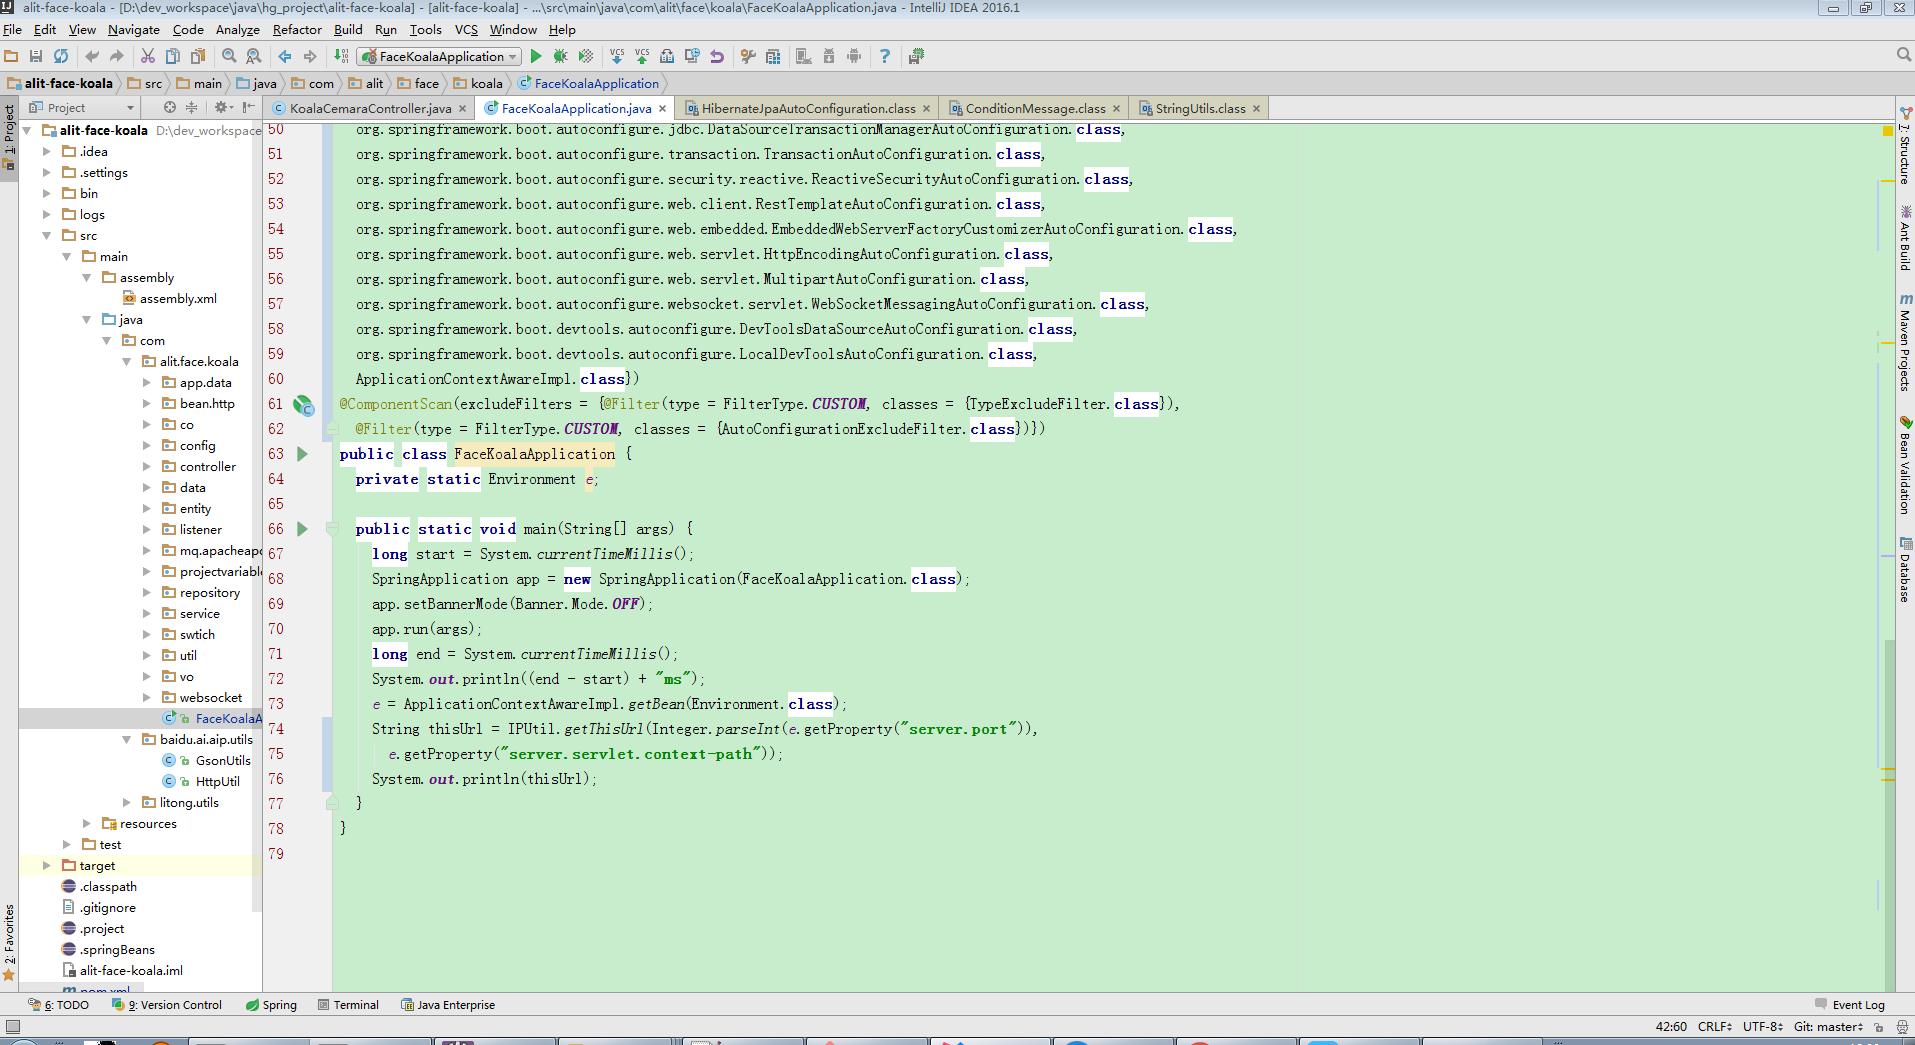This screenshot has width=1915, height=1045.
Task: Open Settings via the wrench toolbar icon
Action: pos(747,56)
